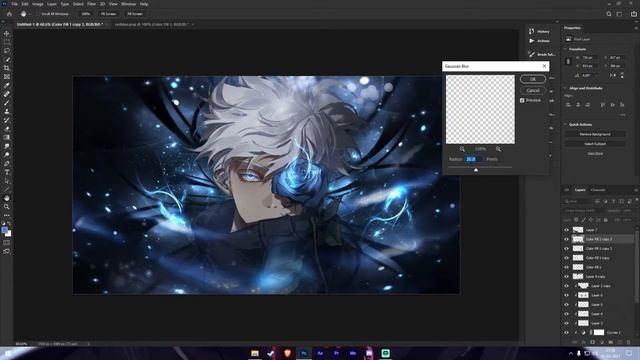Toggle link width and height in Transform

[568, 62]
